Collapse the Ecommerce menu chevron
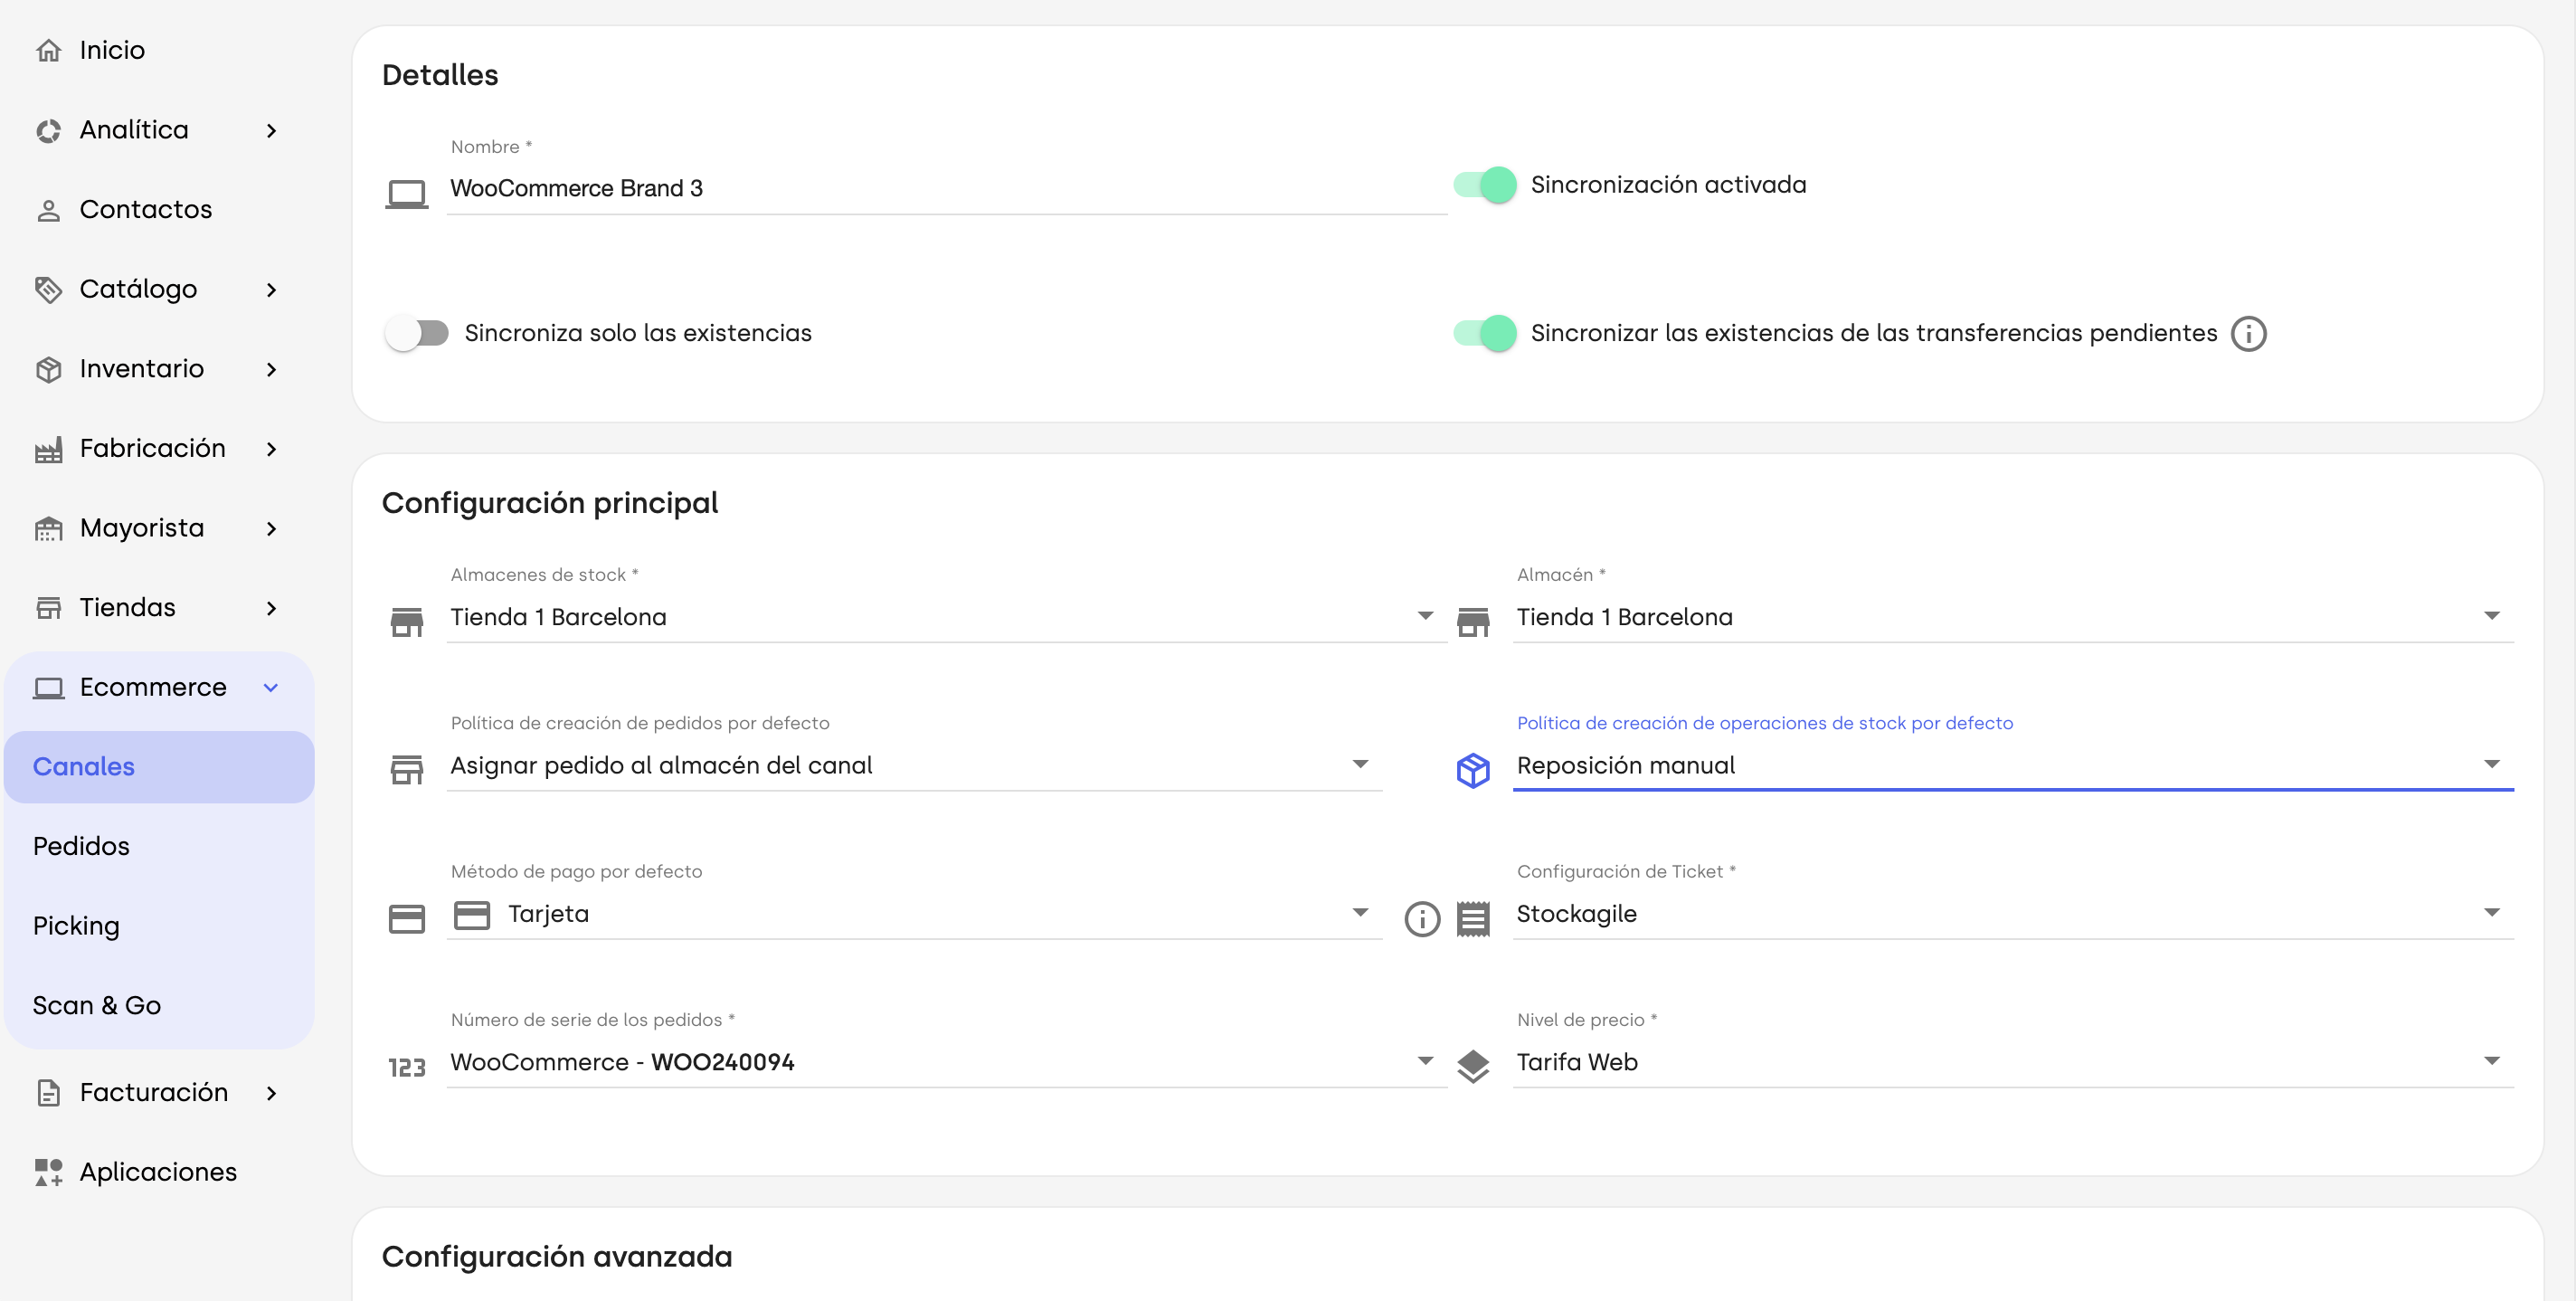 click(271, 688)
